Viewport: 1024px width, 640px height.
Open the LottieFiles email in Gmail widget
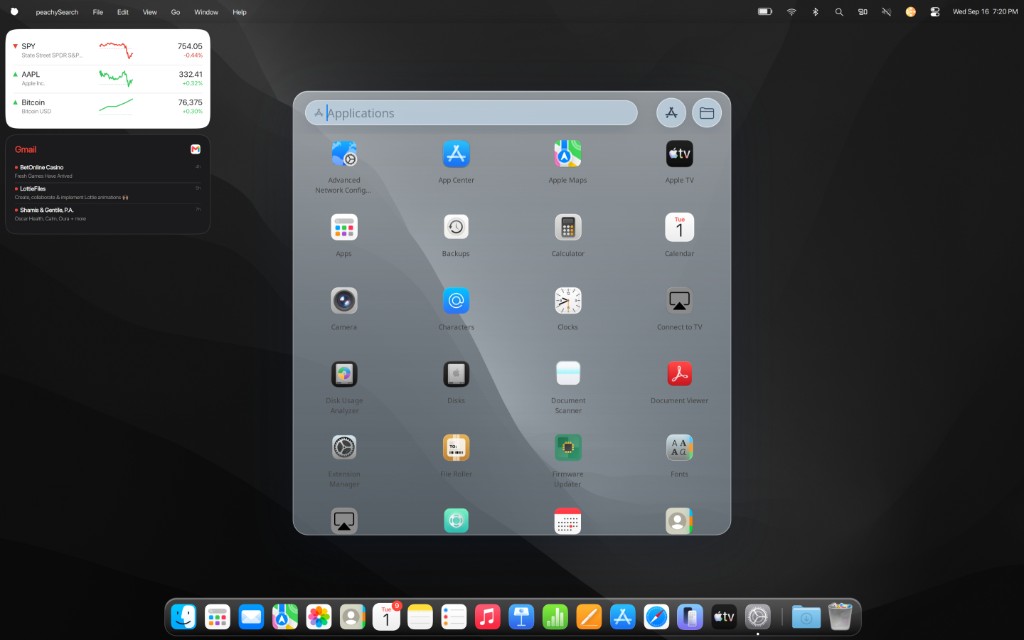[x=108, y=193]
